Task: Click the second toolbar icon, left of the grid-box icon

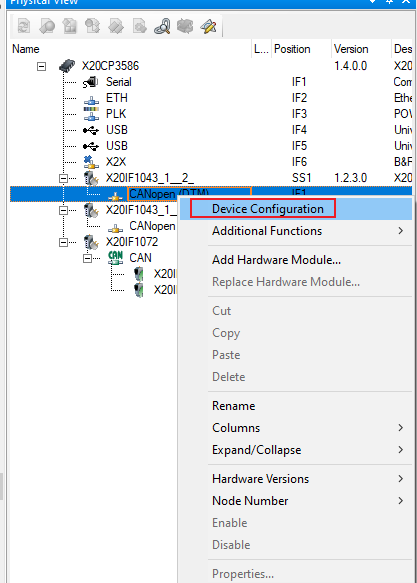Action: 47,26
